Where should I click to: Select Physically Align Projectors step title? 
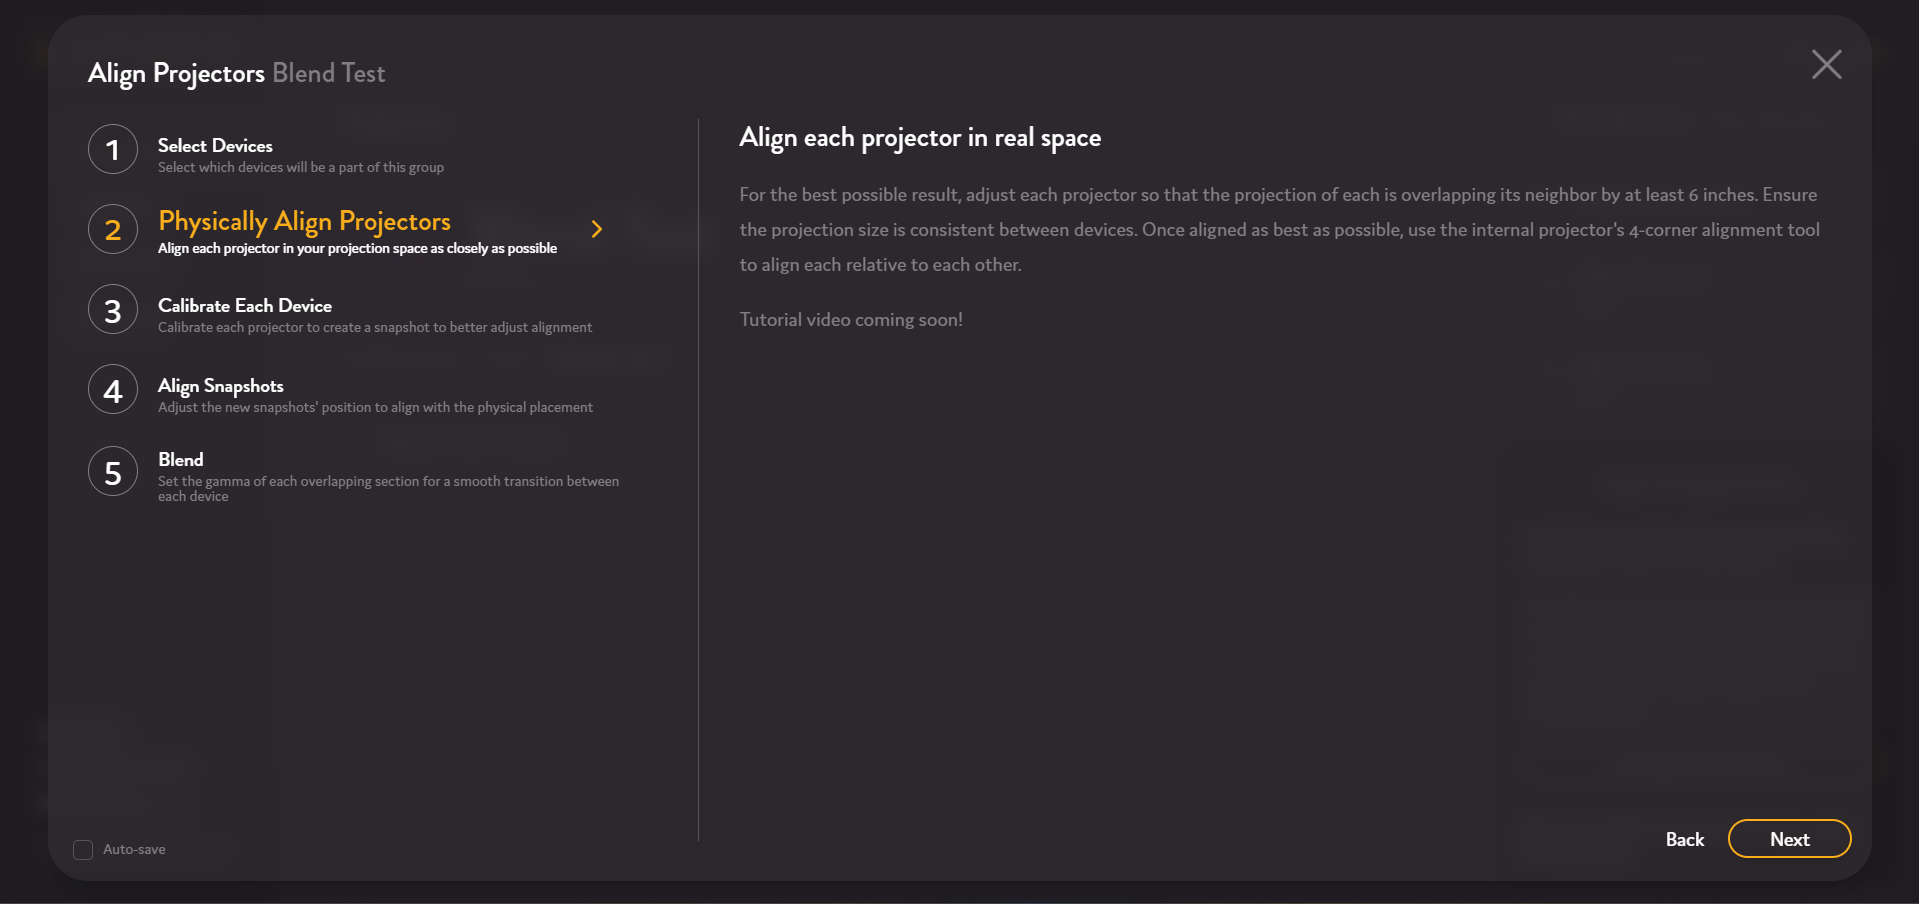[x=304, y=222]
